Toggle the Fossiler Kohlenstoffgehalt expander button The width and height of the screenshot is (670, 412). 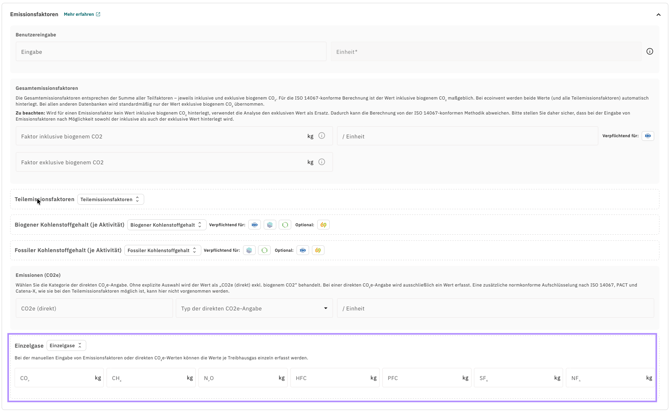pyautogui.click(x=162, y=250)
